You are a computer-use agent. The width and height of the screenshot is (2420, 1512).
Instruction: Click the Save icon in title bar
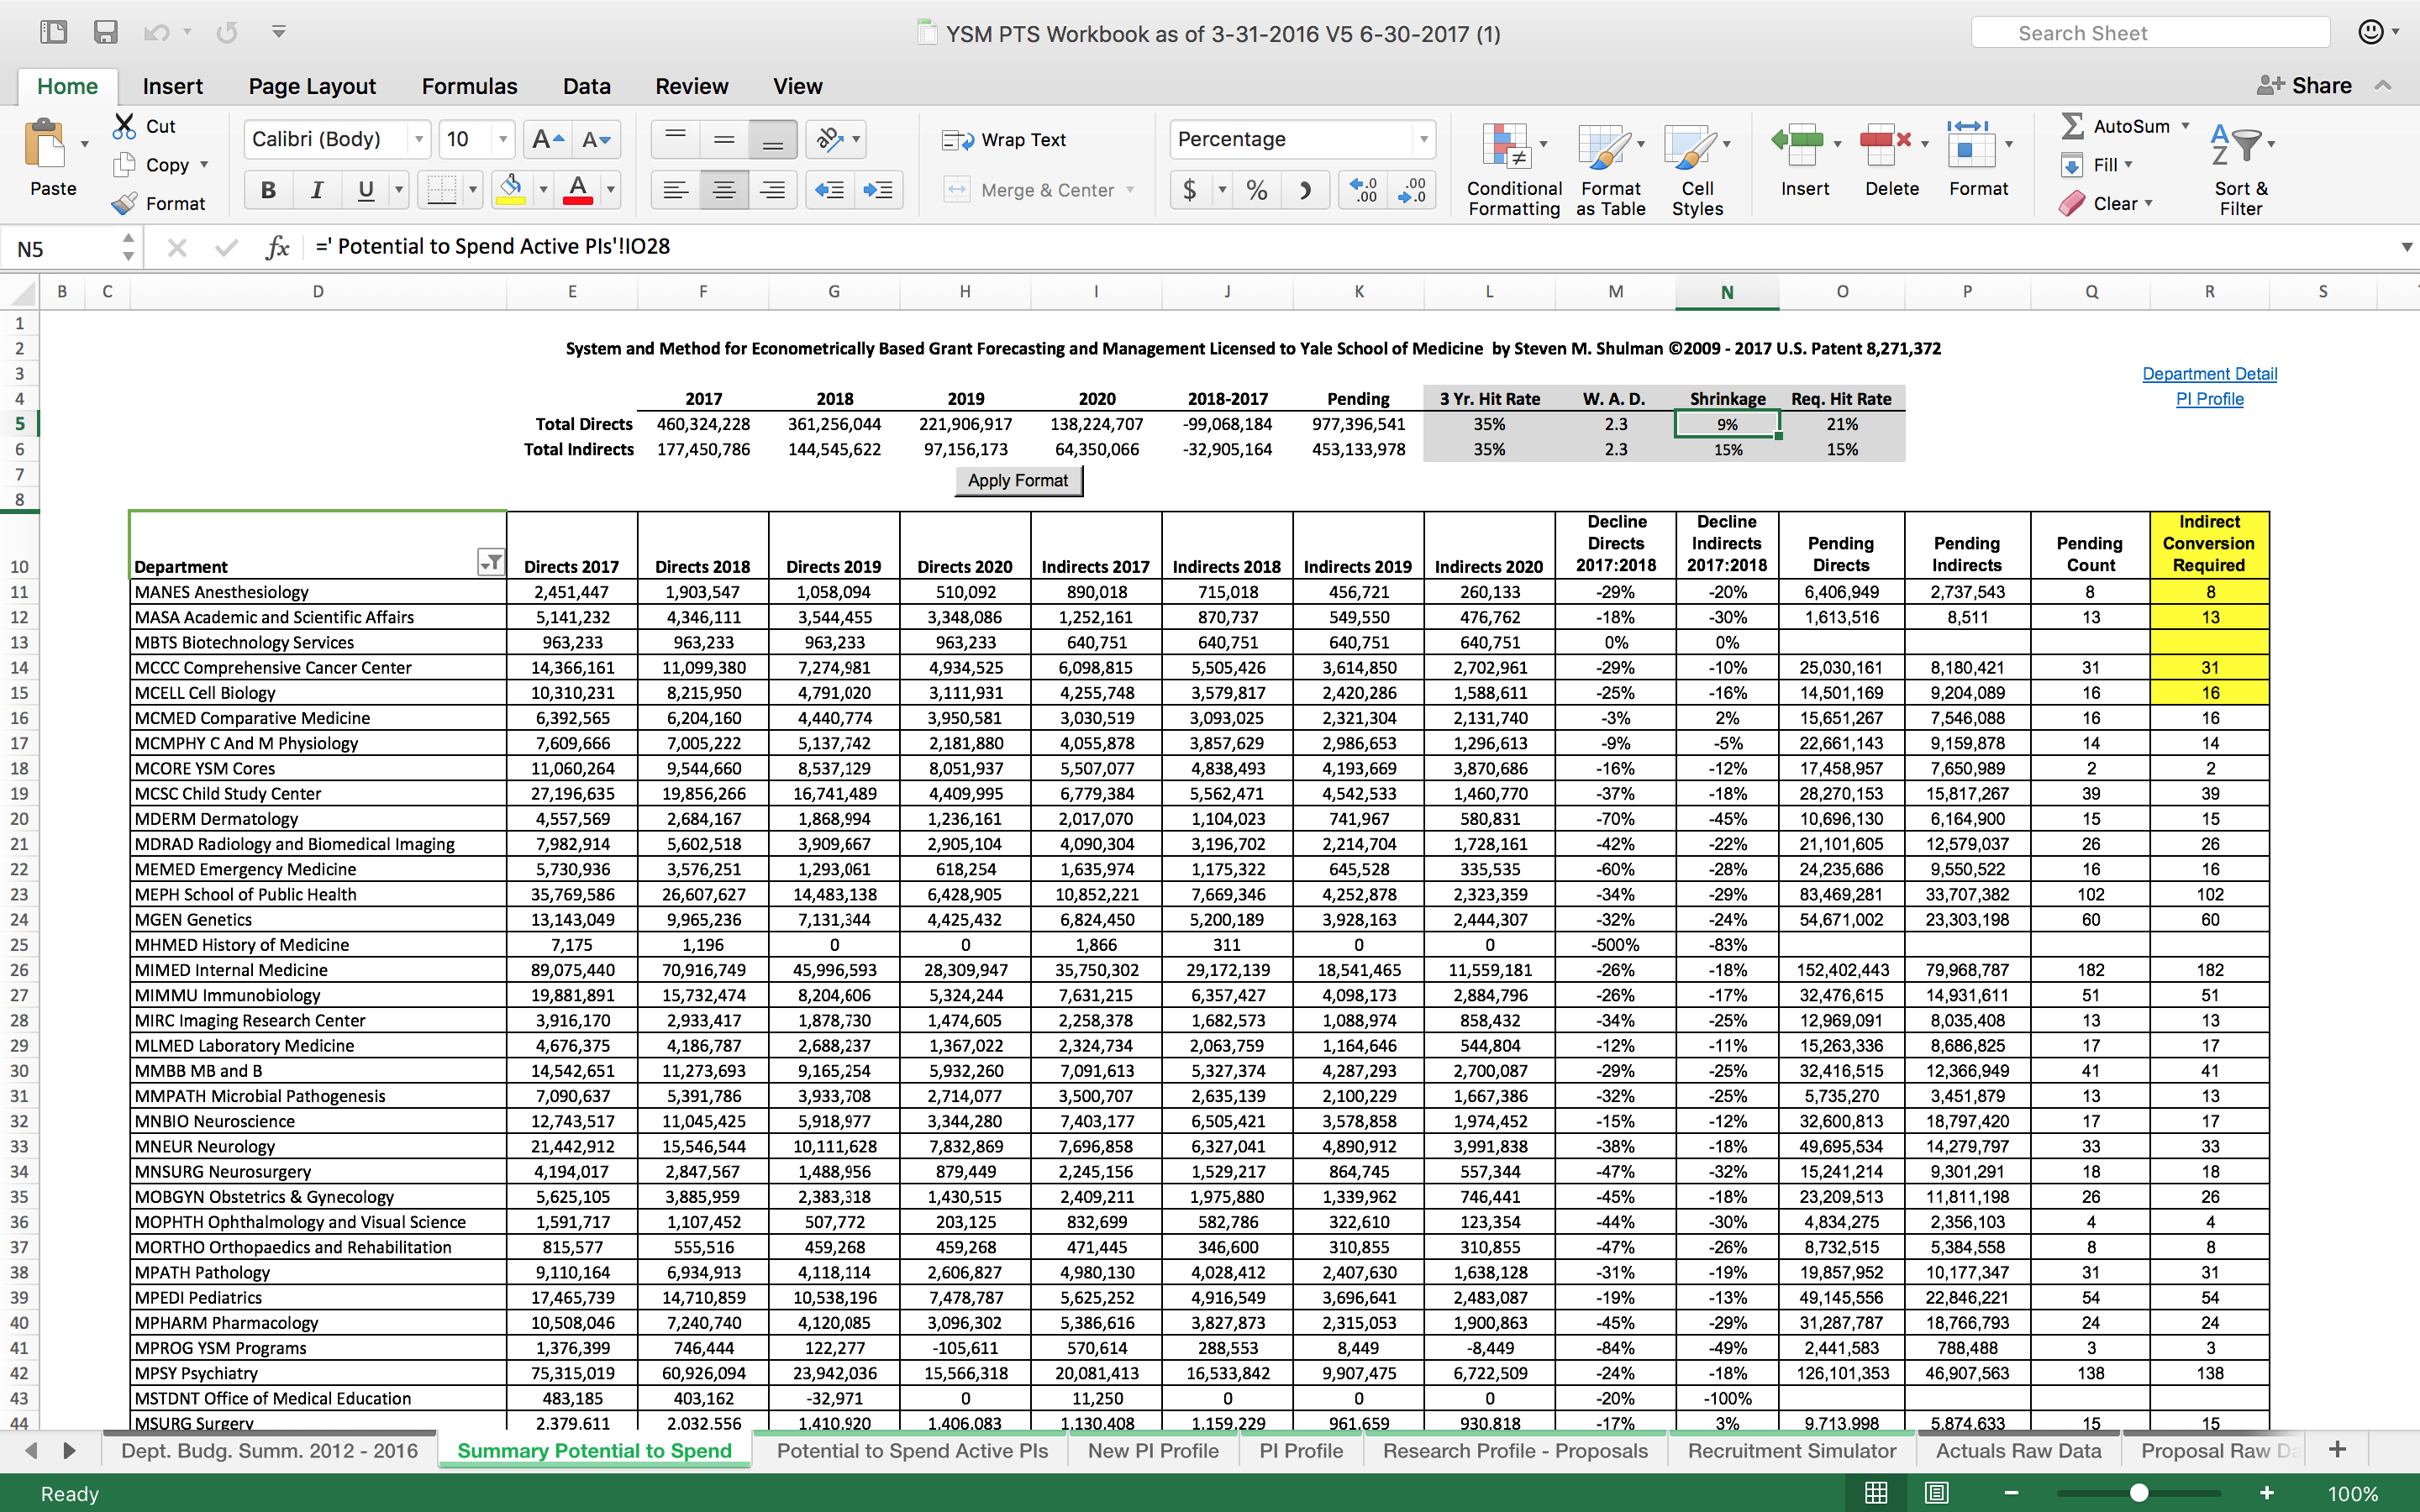105,32
